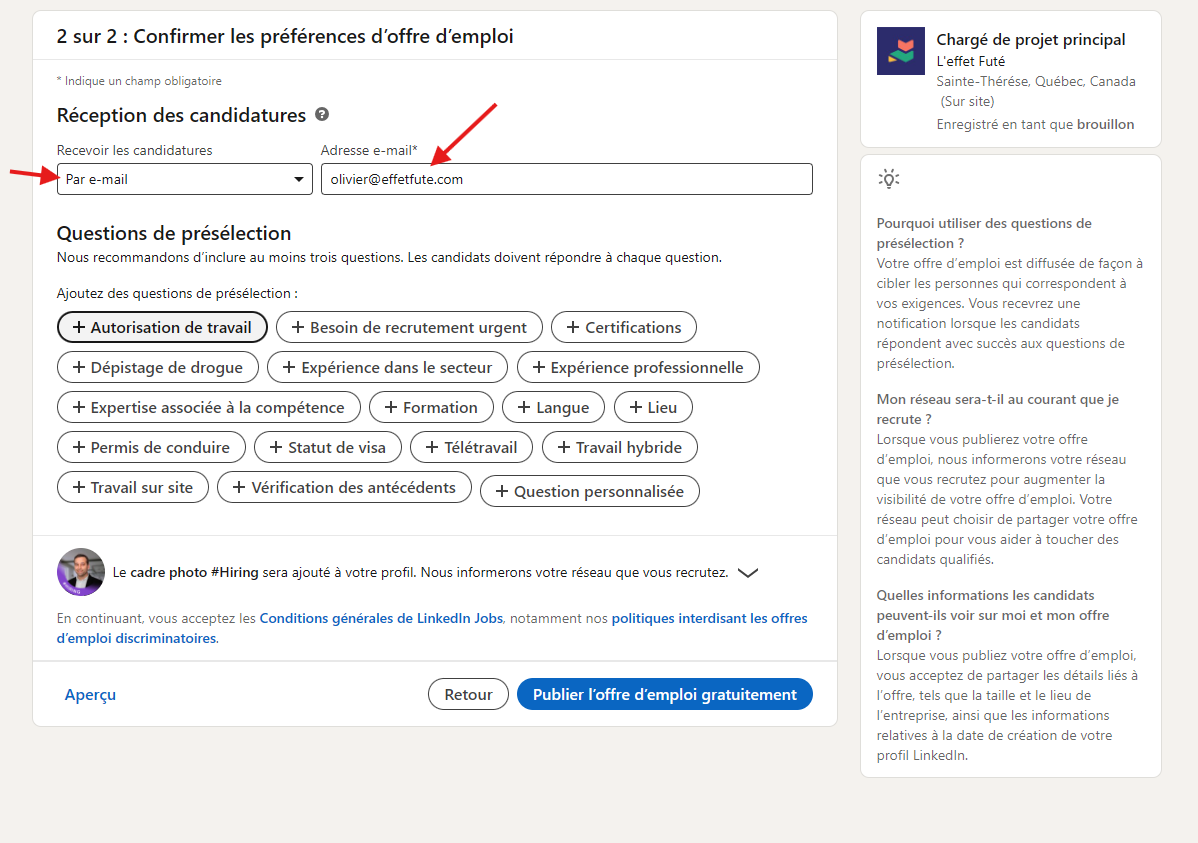Add the Expérience dans le secteur question
This screenshot has width=1198, height=843.
pos(387,367)
